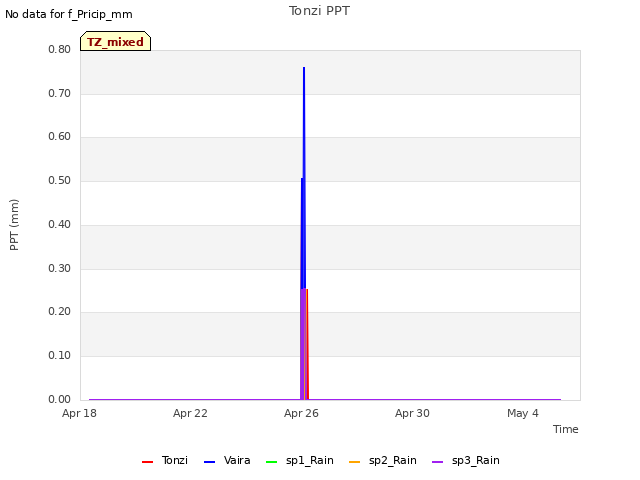Viewport: 640px width, 480px height.
Task: Click the Apr 18 x-axis label
Action: 79,413
